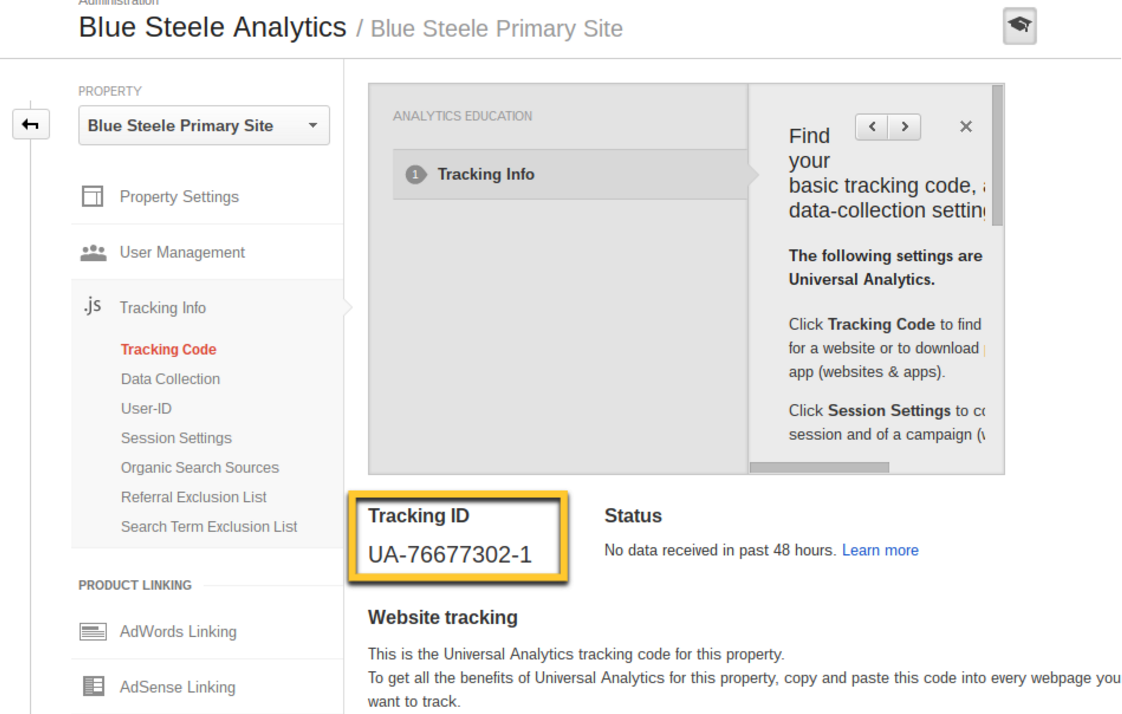This screenshot has width=1122, height=714.
Task: Click the Property Settings layout icon
Action: click(x=93, y=197)
